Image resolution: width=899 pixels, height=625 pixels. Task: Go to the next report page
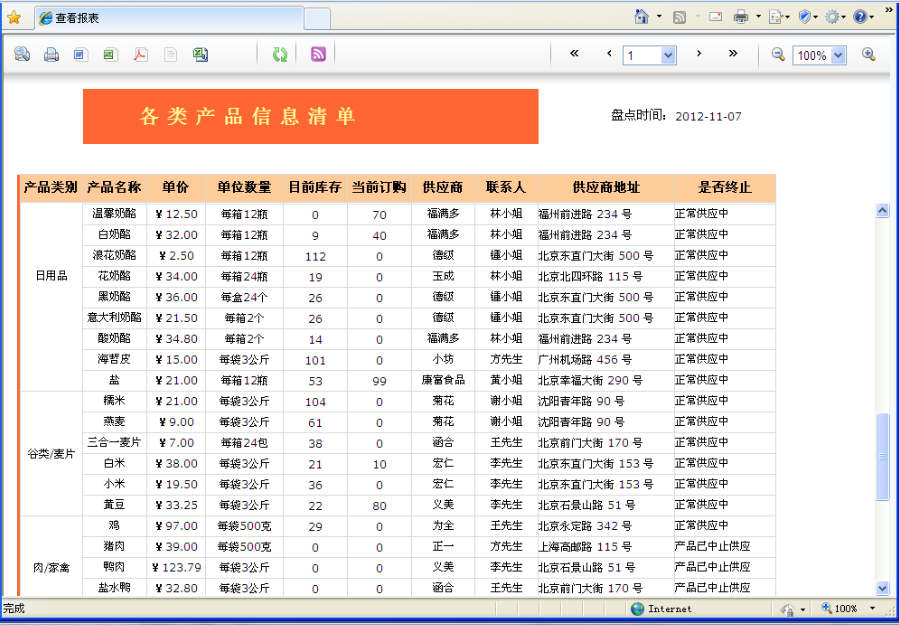(x=699, y=54)
